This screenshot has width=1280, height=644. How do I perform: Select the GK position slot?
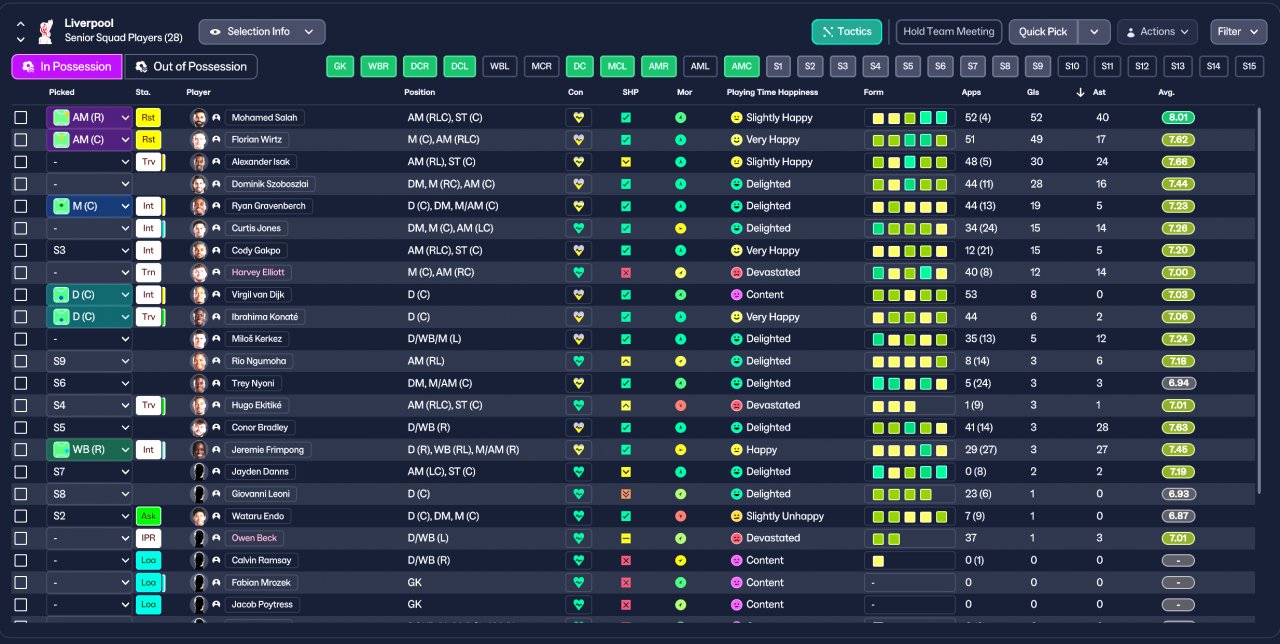point(341,67)
